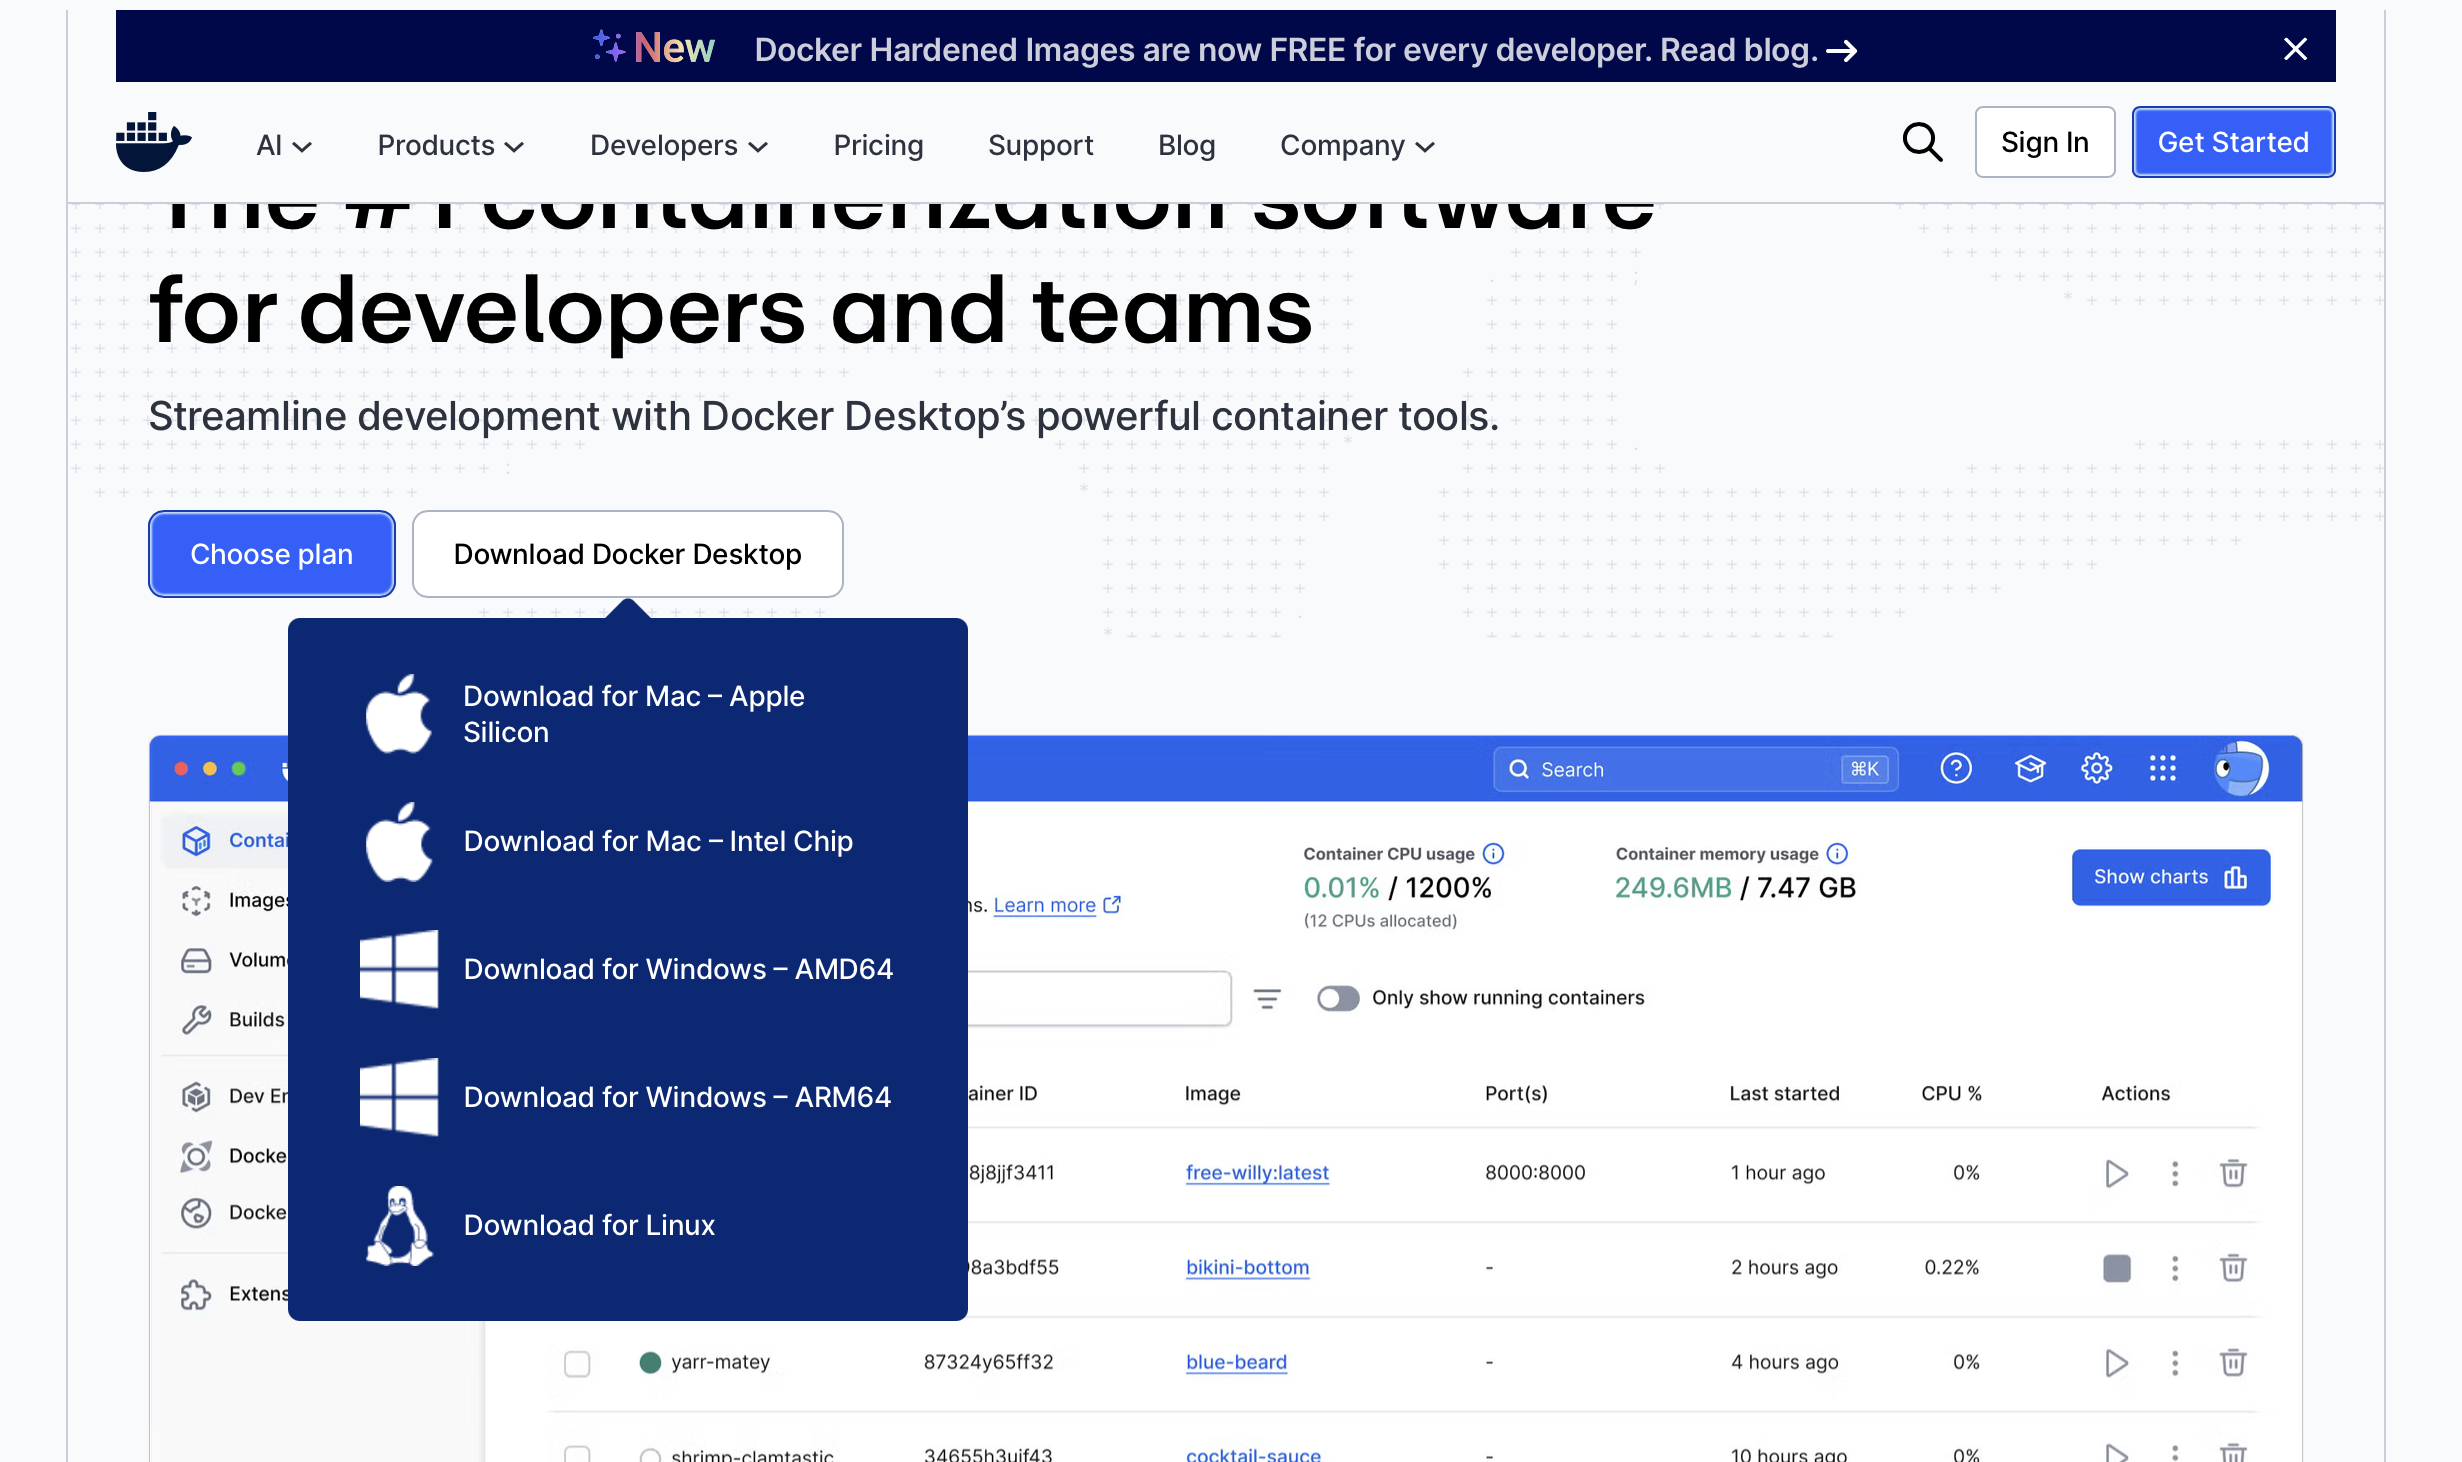Expand the Developers dropdown menu
This screenshot has height=1462, width=2462.
(678, 145)
